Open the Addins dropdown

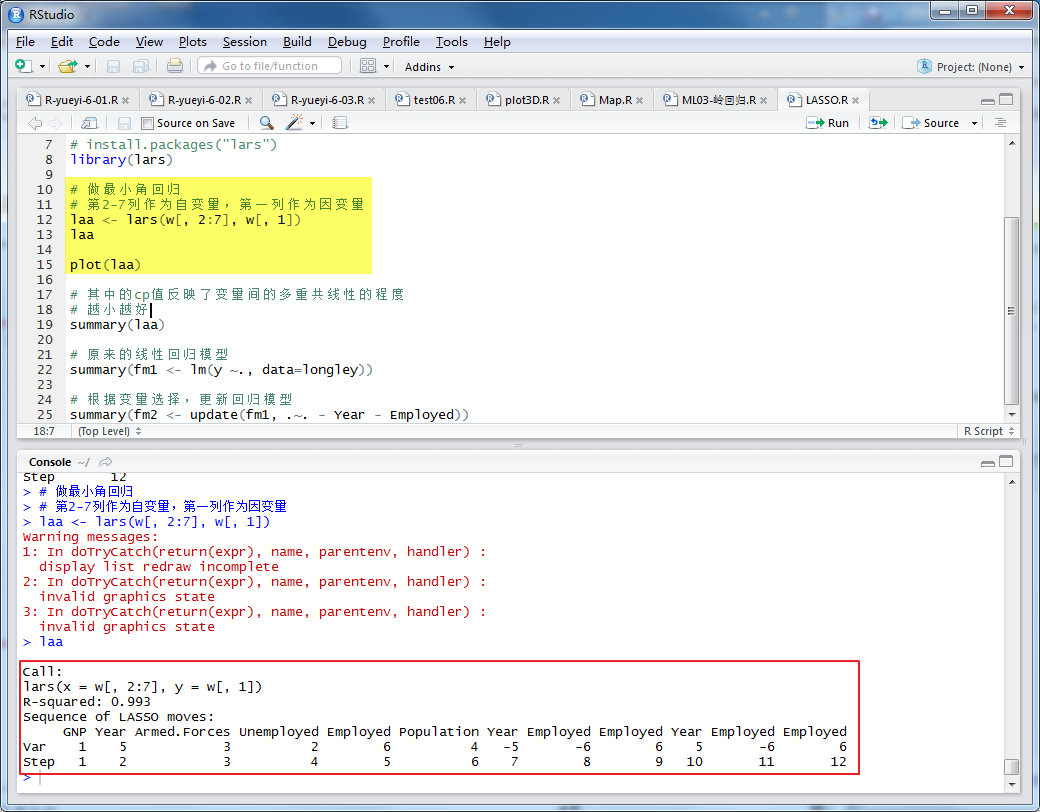pos(429,65)
